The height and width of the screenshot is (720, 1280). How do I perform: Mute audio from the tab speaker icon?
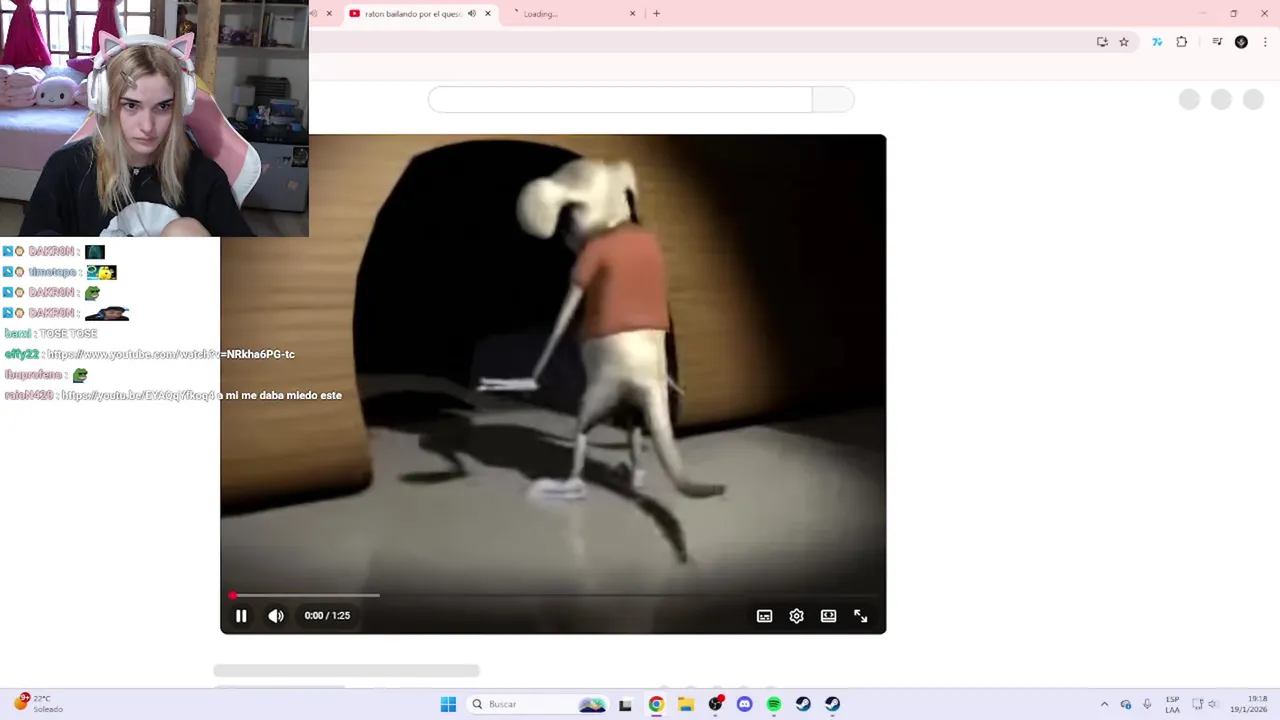tap(472, 14)
